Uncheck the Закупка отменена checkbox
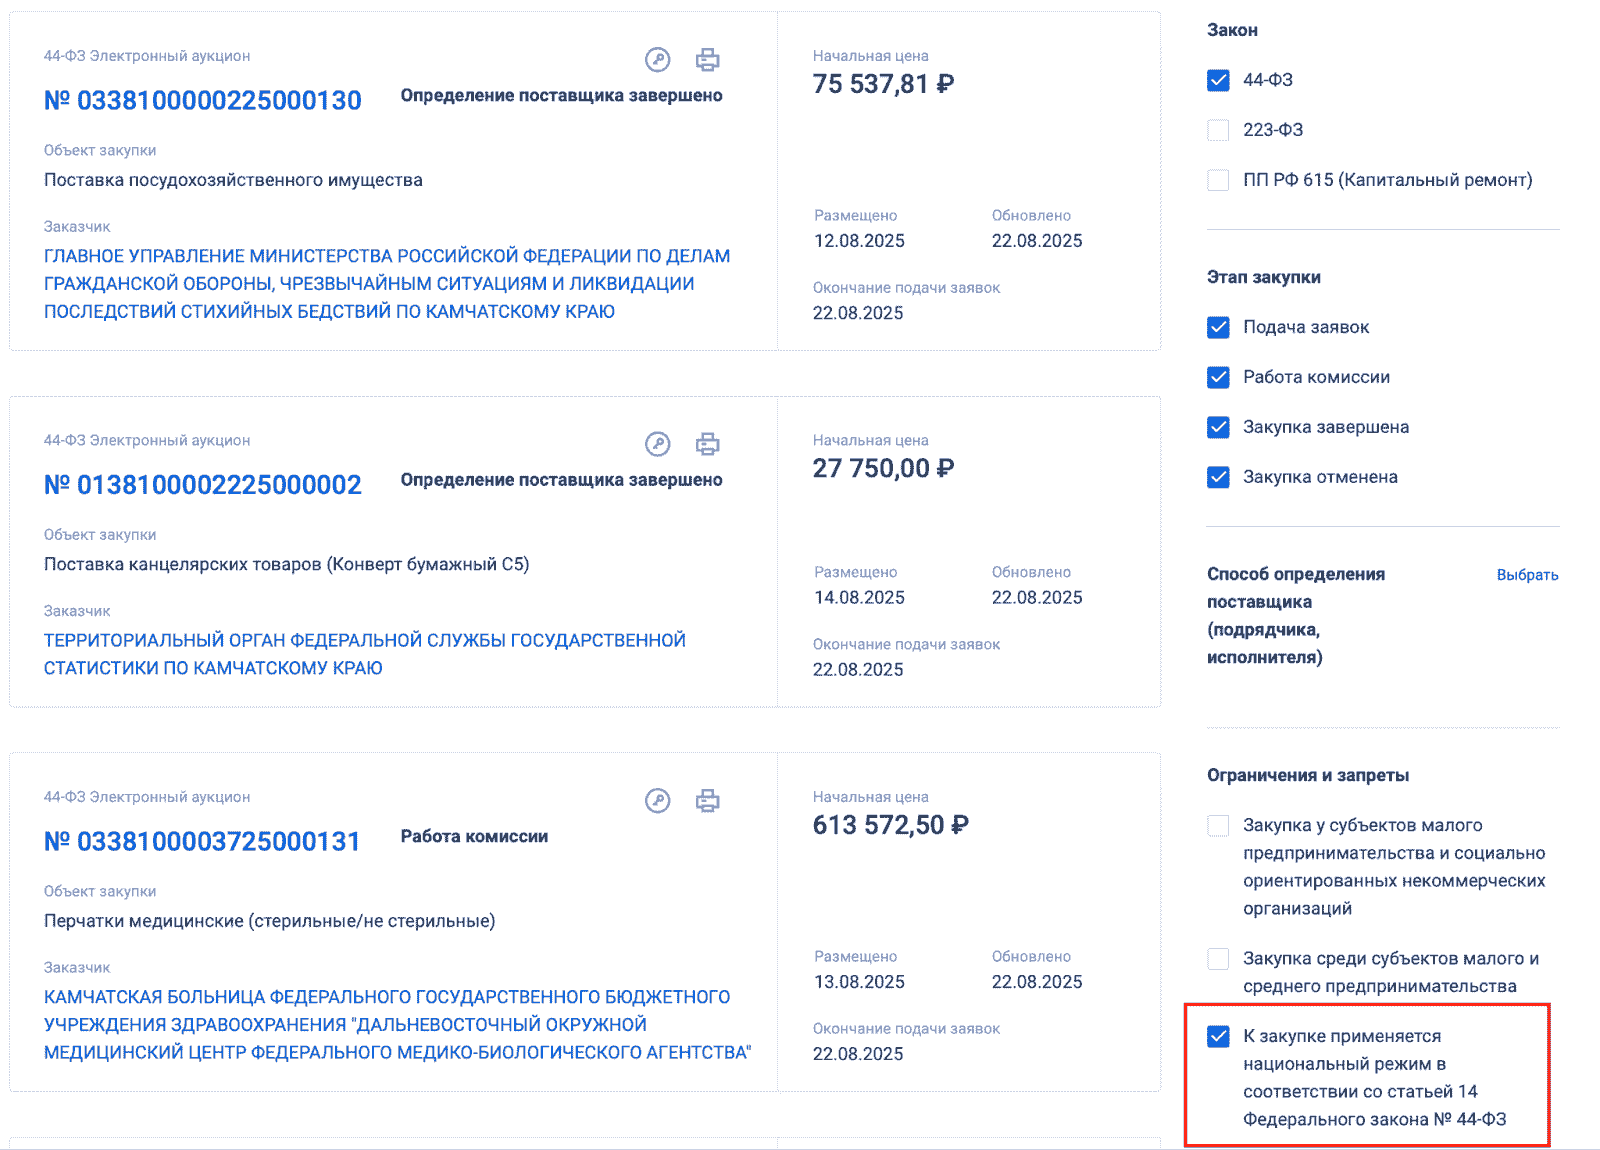The width and height of the screenshot is (1600, 1150). point(1218,477)
